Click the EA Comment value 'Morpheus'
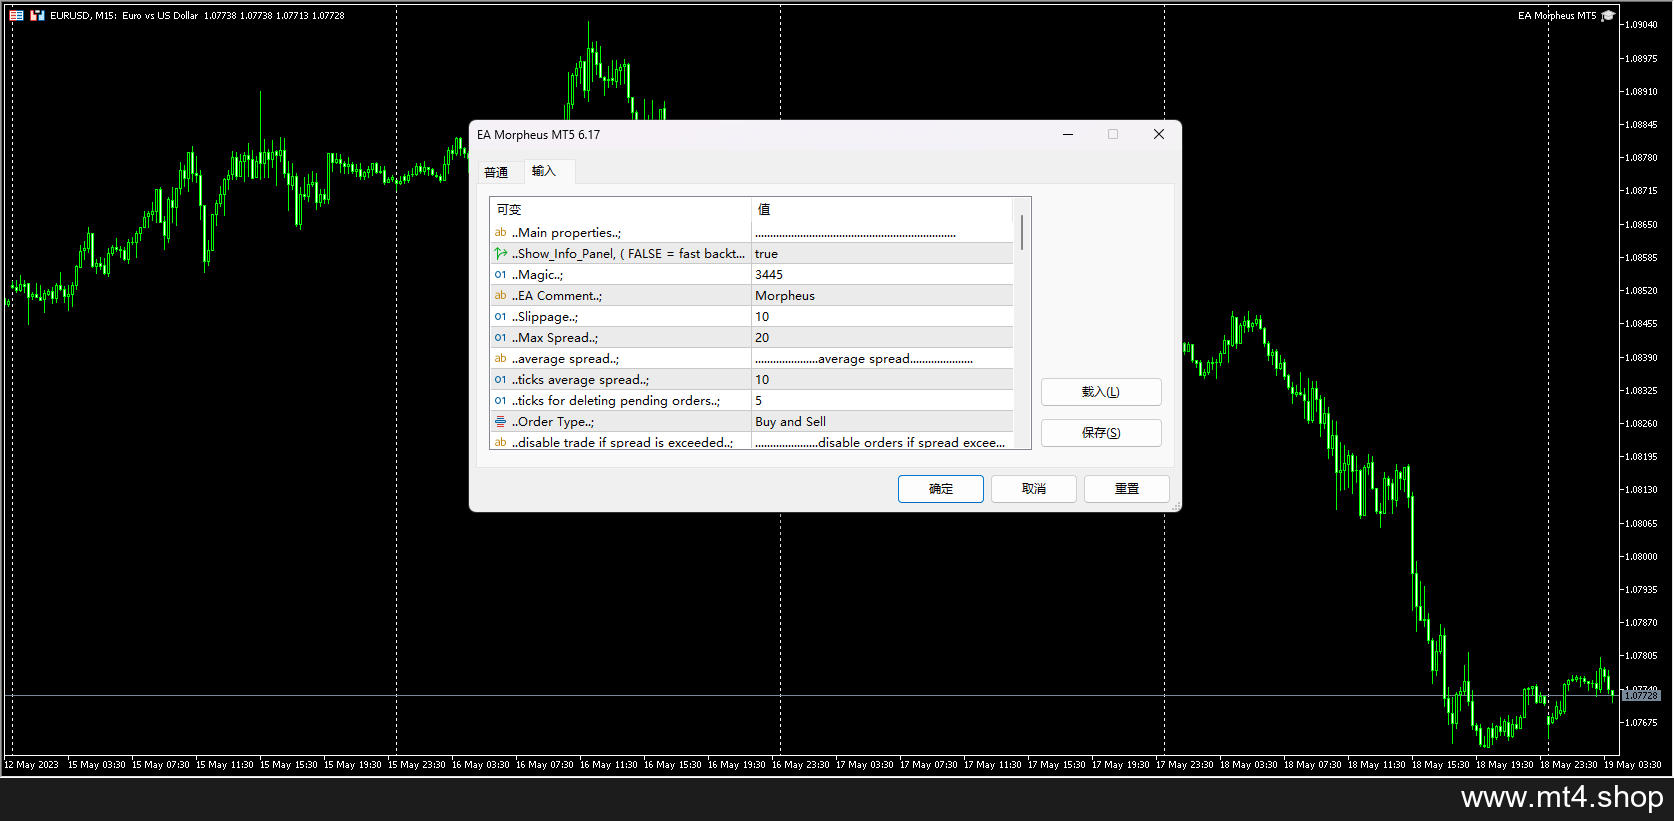The width and height of the screenshot is (1674, 821). tap(785, 296)
